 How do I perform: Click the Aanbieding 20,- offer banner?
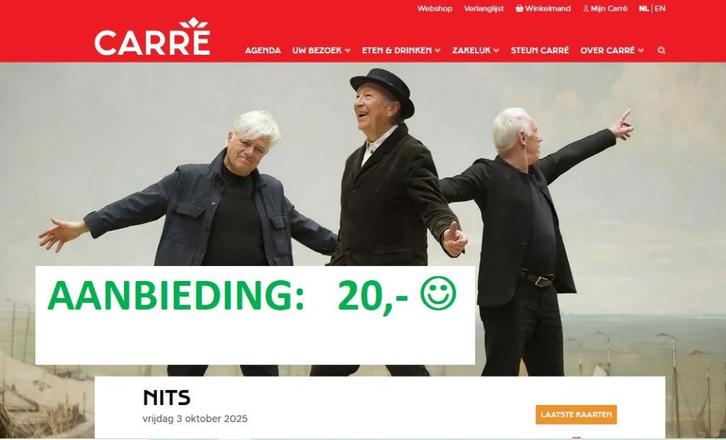coord(255,315)
